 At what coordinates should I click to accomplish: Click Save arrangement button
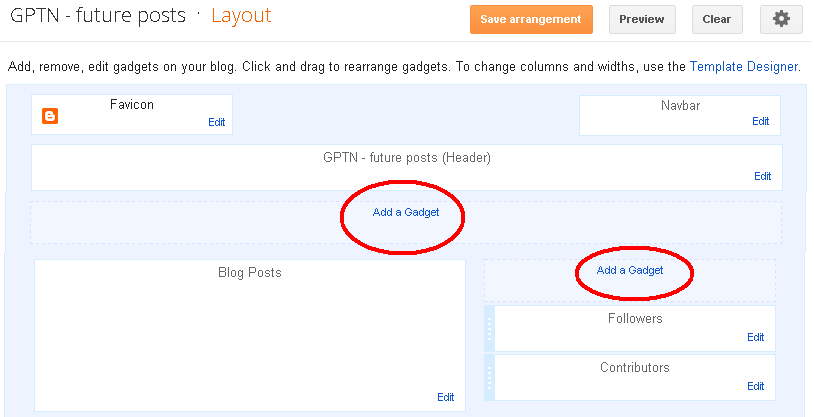531,19
